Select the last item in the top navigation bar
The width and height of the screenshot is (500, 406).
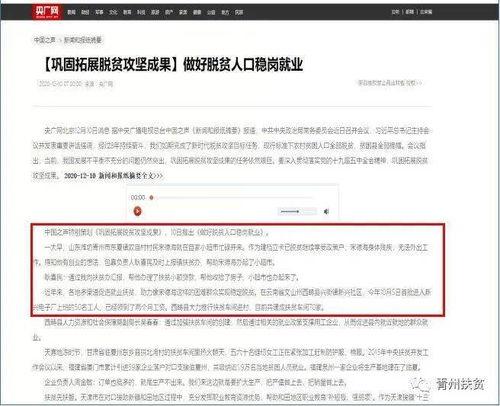pyautogui.click(x=239, y=12)
